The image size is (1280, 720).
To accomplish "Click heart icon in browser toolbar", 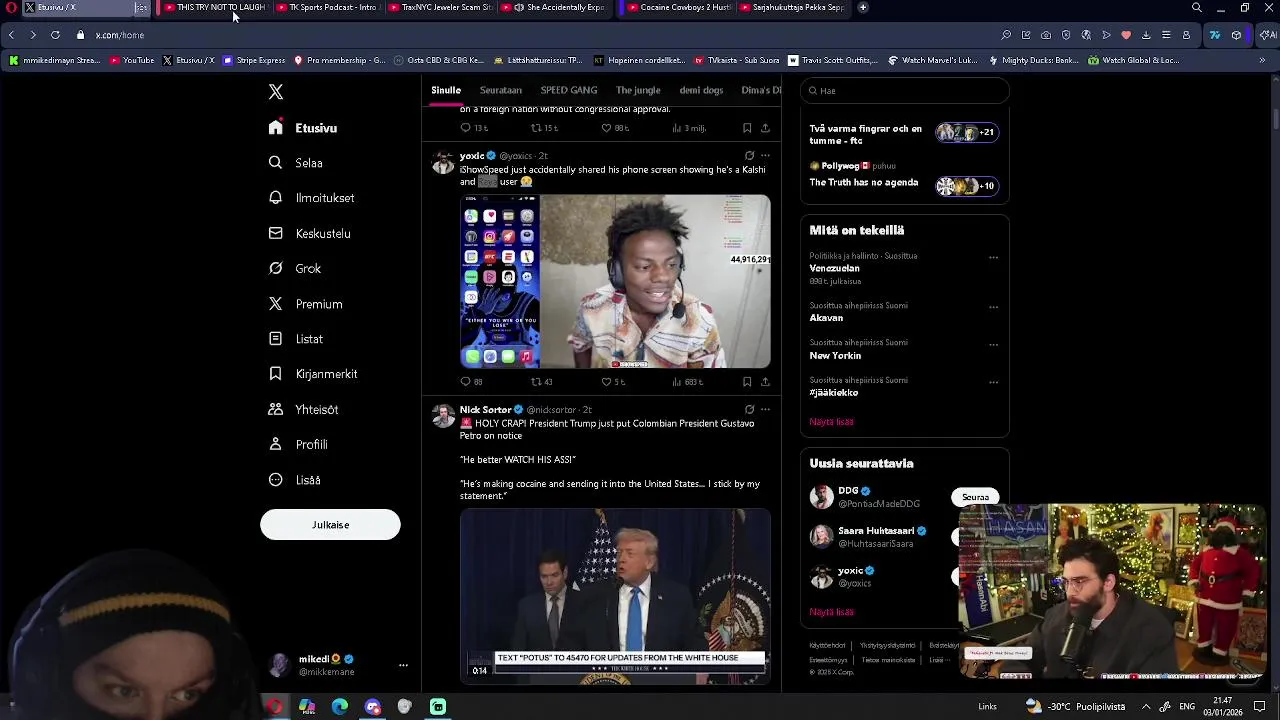I will tap(1126, 35).
